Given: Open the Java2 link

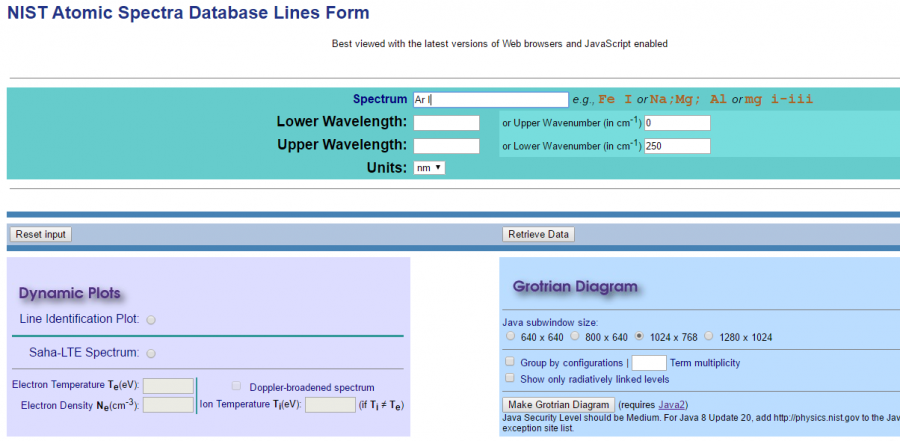Looking at the screenshot, I should click(672, 405).
